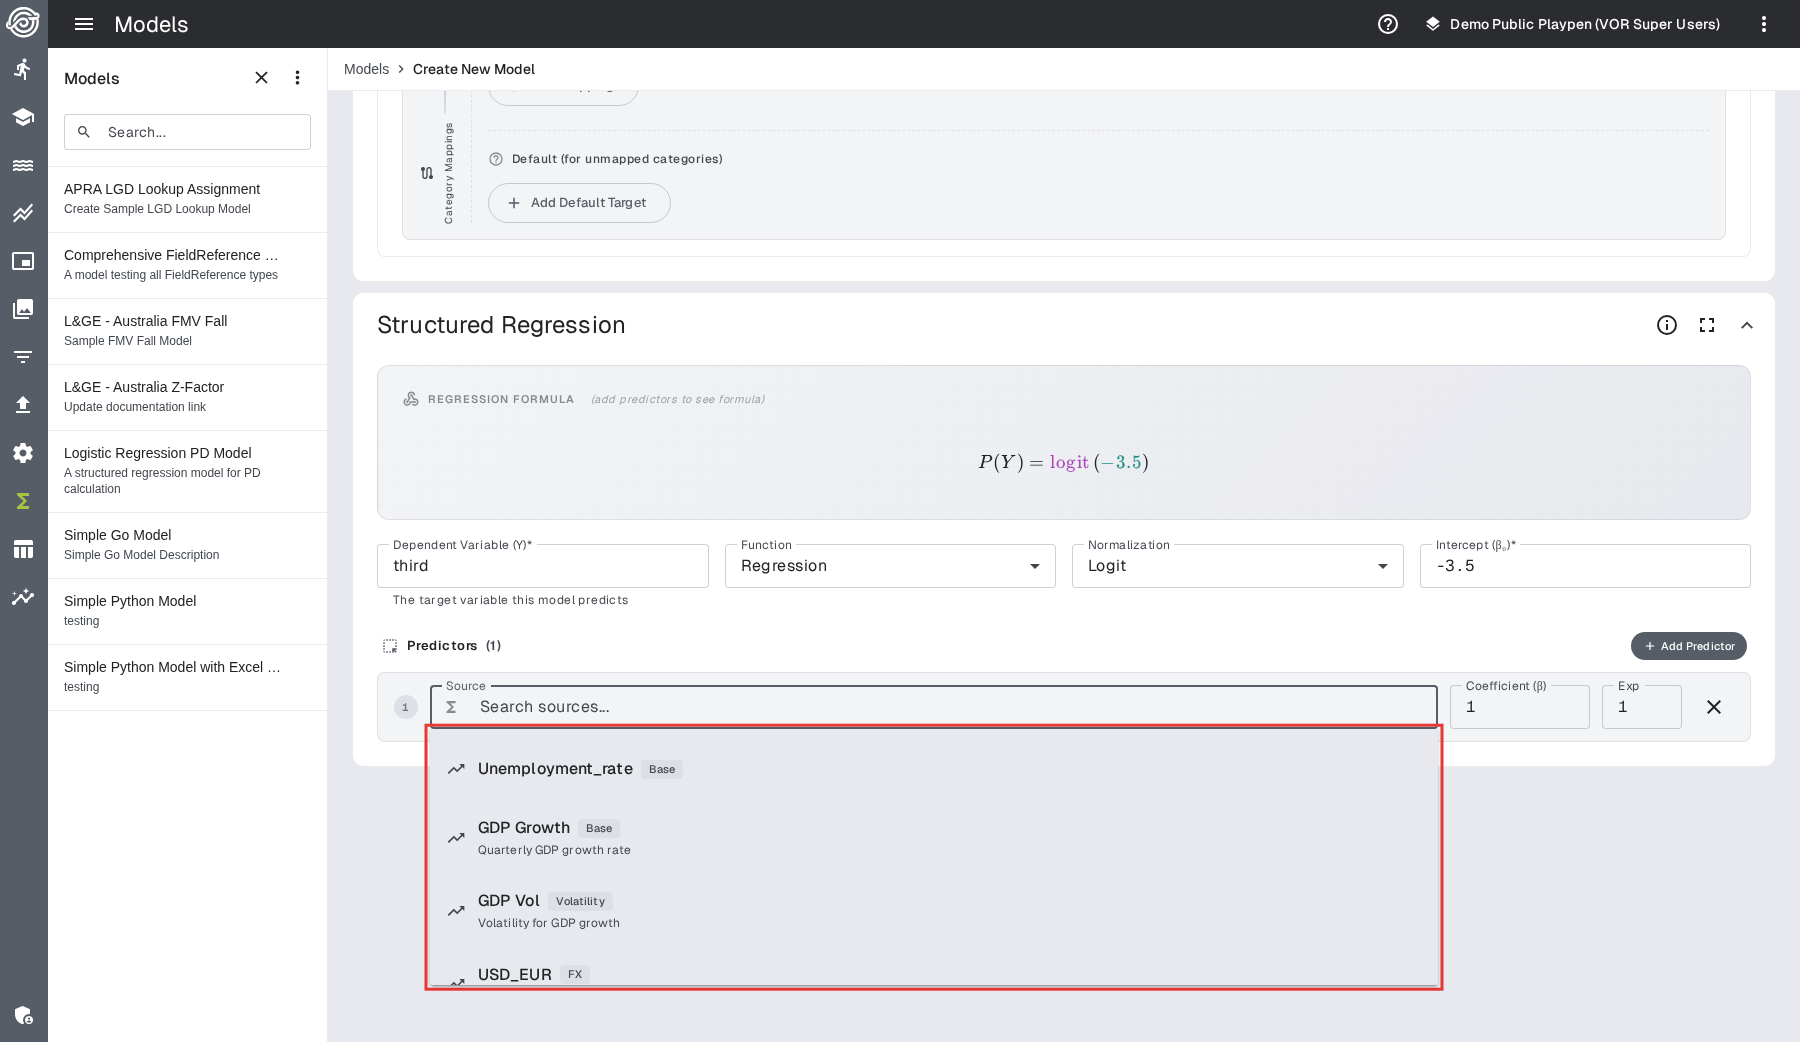Select Unemployment_rate from source list

pyautogui.click(x=555, y=769)
